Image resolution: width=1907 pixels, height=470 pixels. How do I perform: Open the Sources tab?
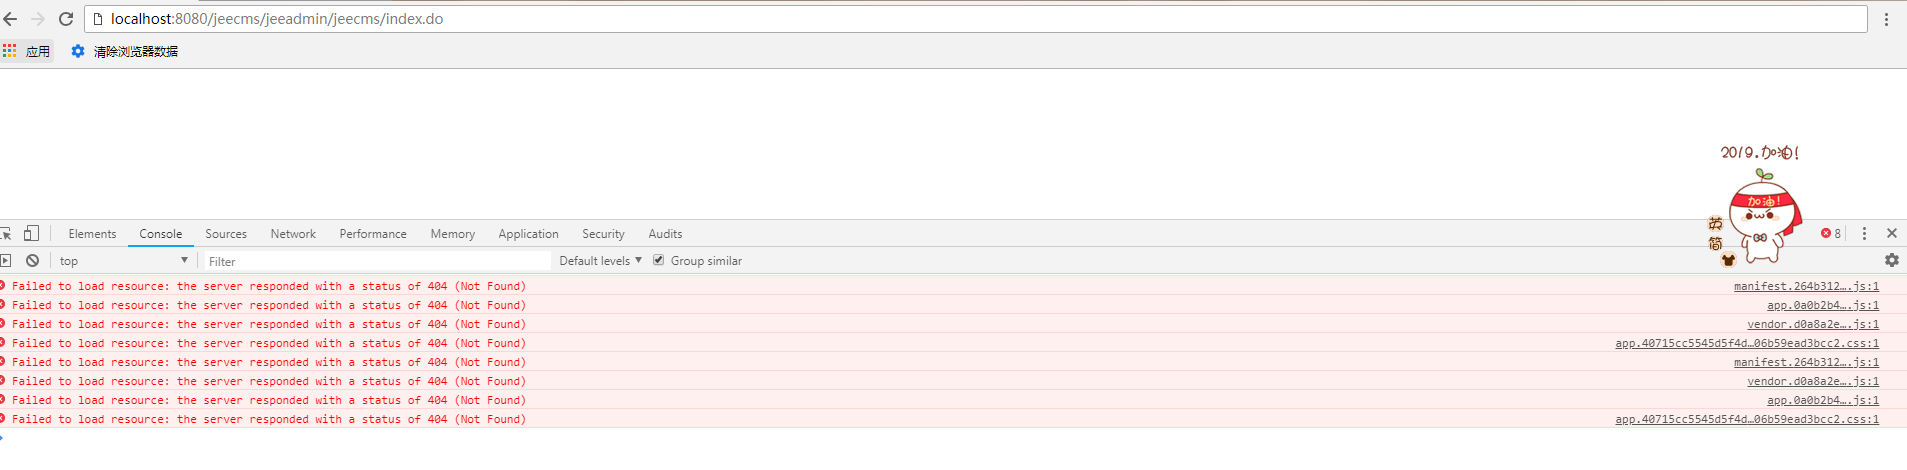point(226,234)
